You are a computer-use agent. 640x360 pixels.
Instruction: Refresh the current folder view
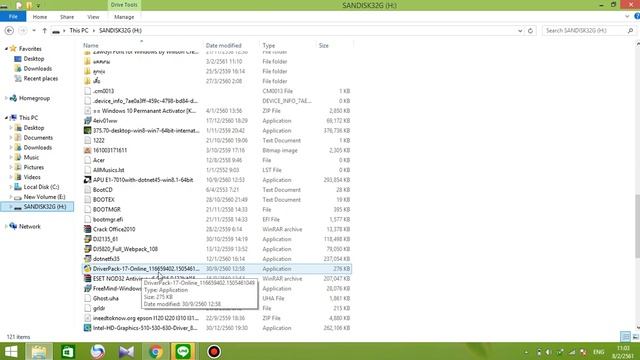click(x=530, y=31)
